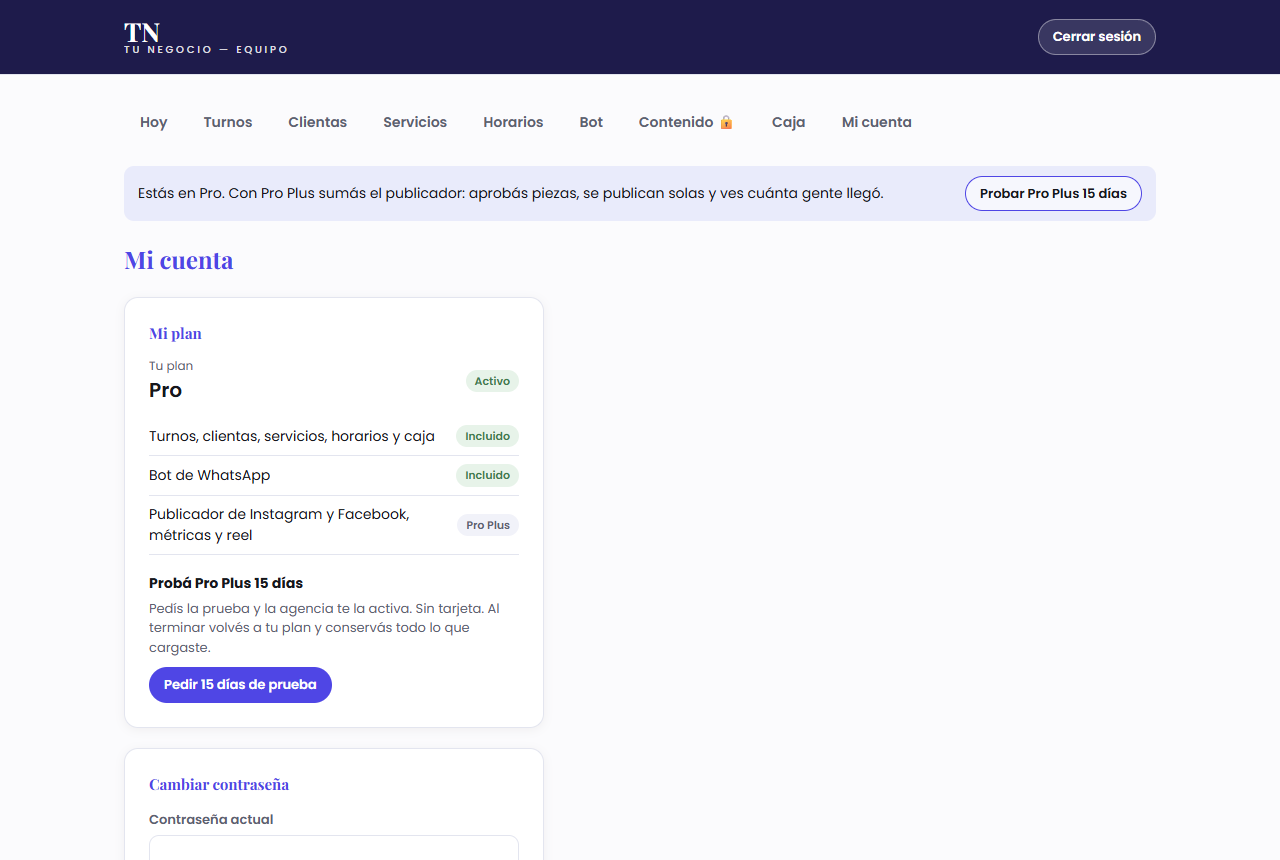Click the Contraseña actual field label
The height and width of the screenshot is (860, 1280).
coord(211,820)
